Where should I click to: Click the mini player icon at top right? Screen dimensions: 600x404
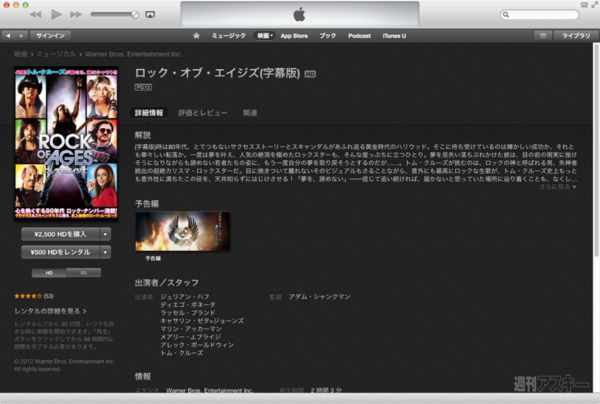click(x=584, y=5)
